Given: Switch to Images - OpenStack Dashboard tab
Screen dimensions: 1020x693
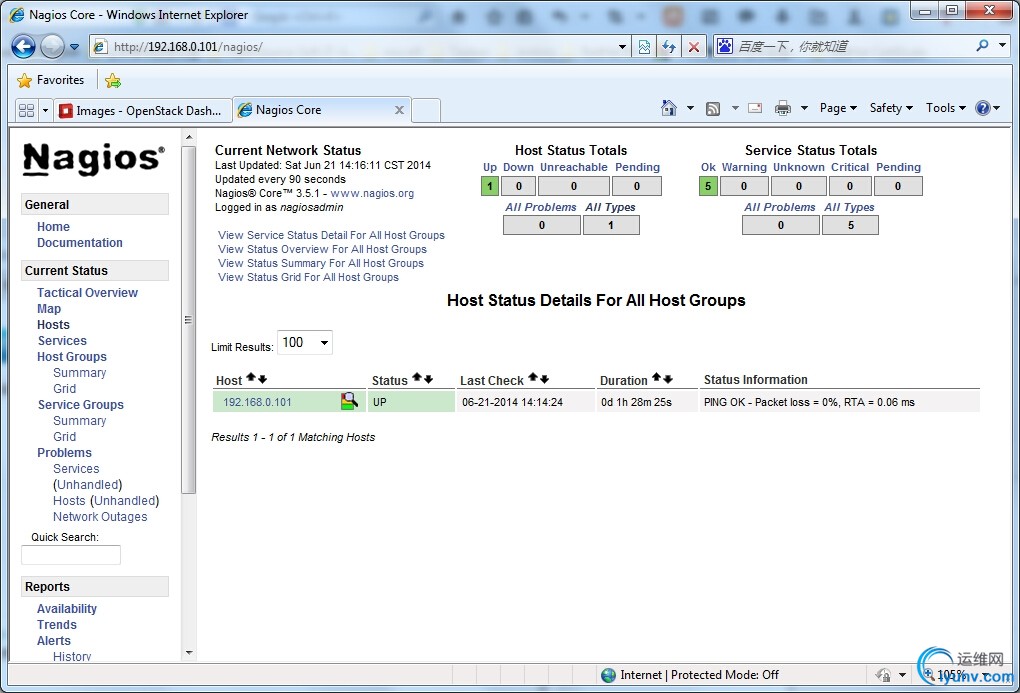Looking at the screenshot, I should [142, 111].
